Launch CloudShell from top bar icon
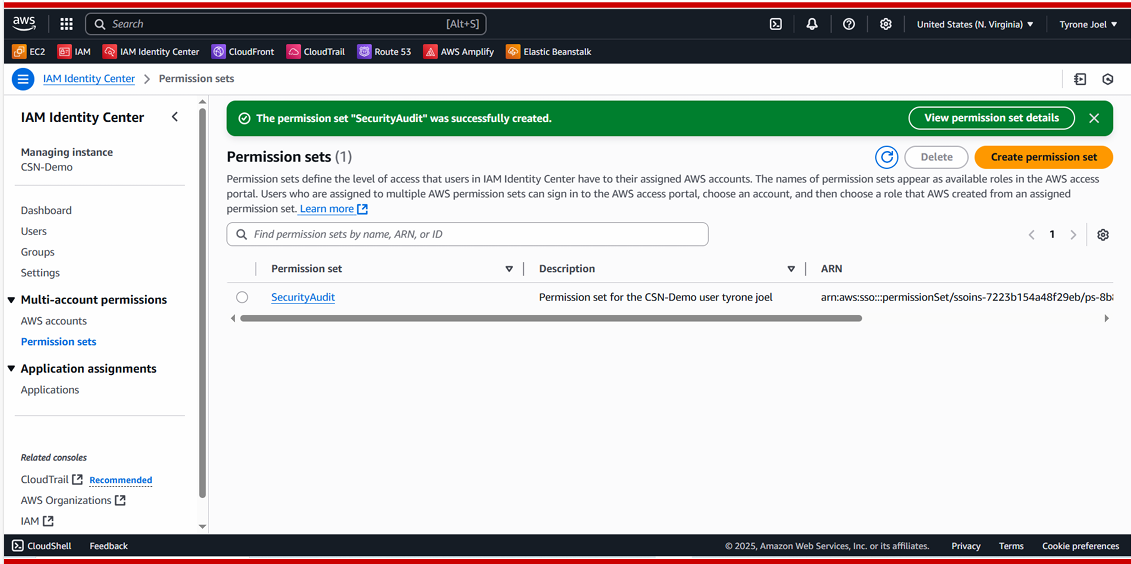Image resolution: width=1131 pixels, height=564 pixels. [775, 24]
